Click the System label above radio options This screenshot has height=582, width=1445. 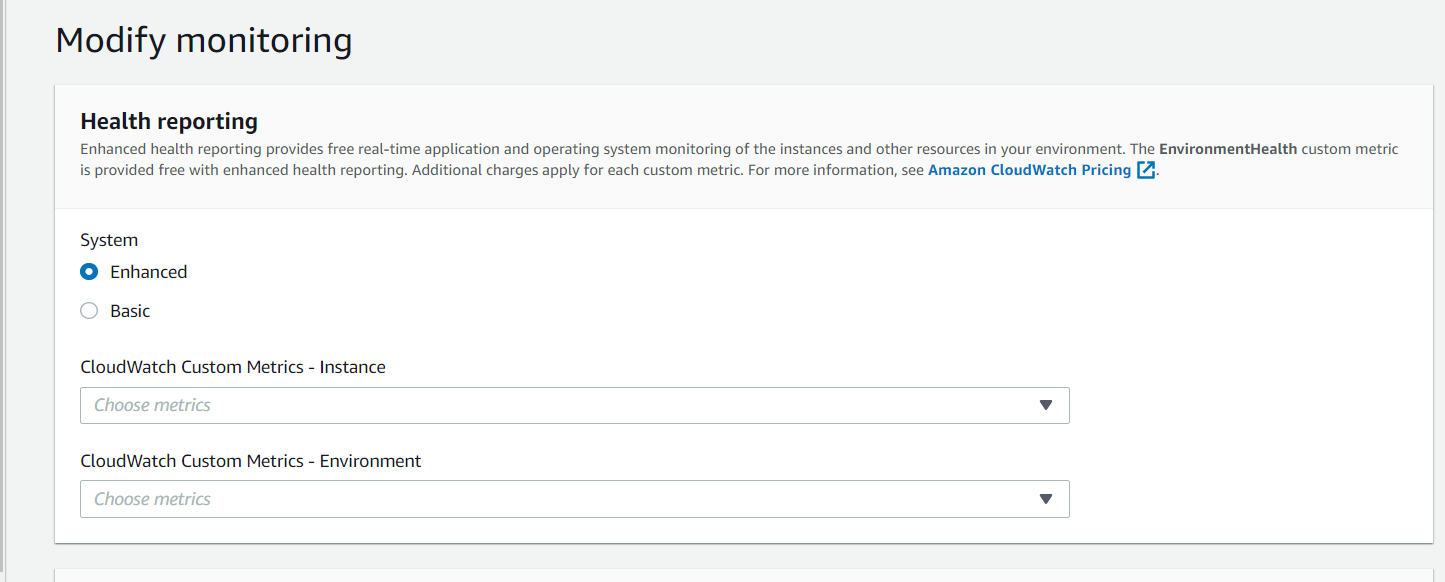[x=109, y=240]
